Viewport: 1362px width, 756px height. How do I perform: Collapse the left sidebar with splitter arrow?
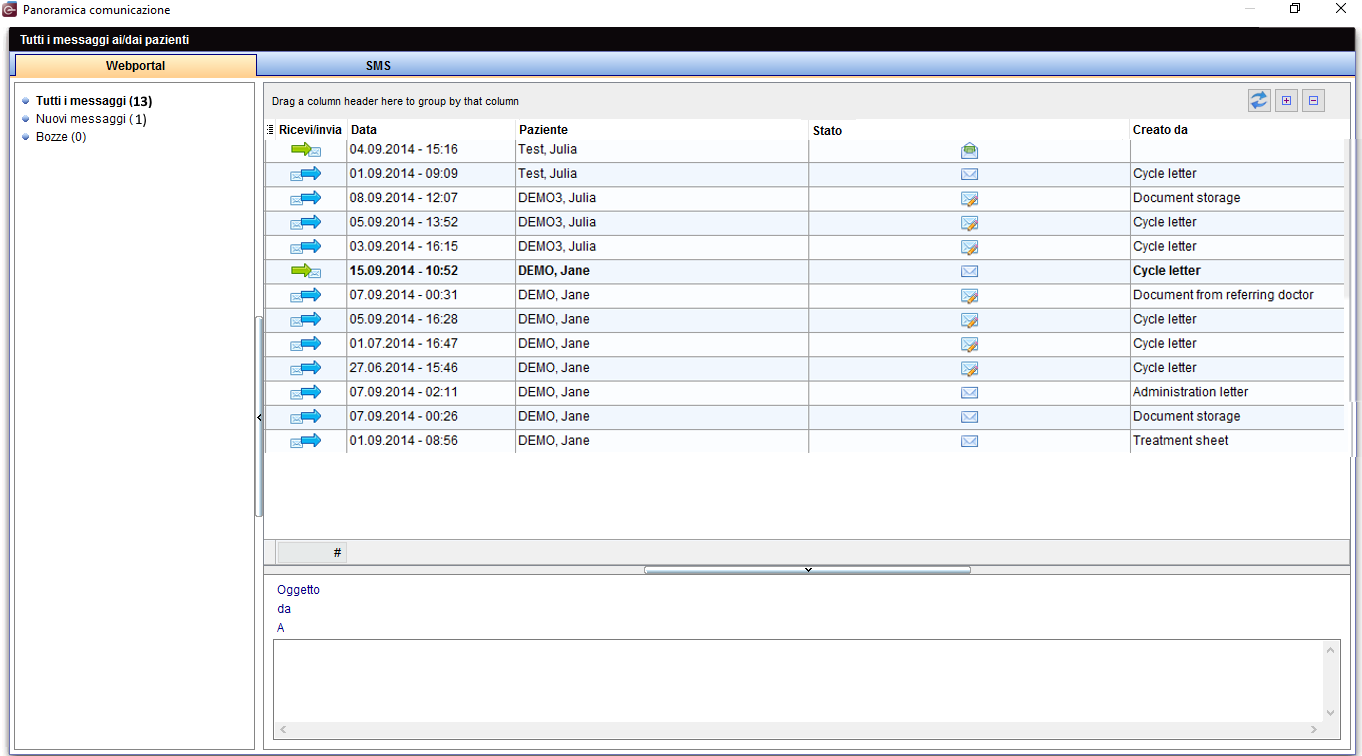pyautogui.click(x=259, y=417)
